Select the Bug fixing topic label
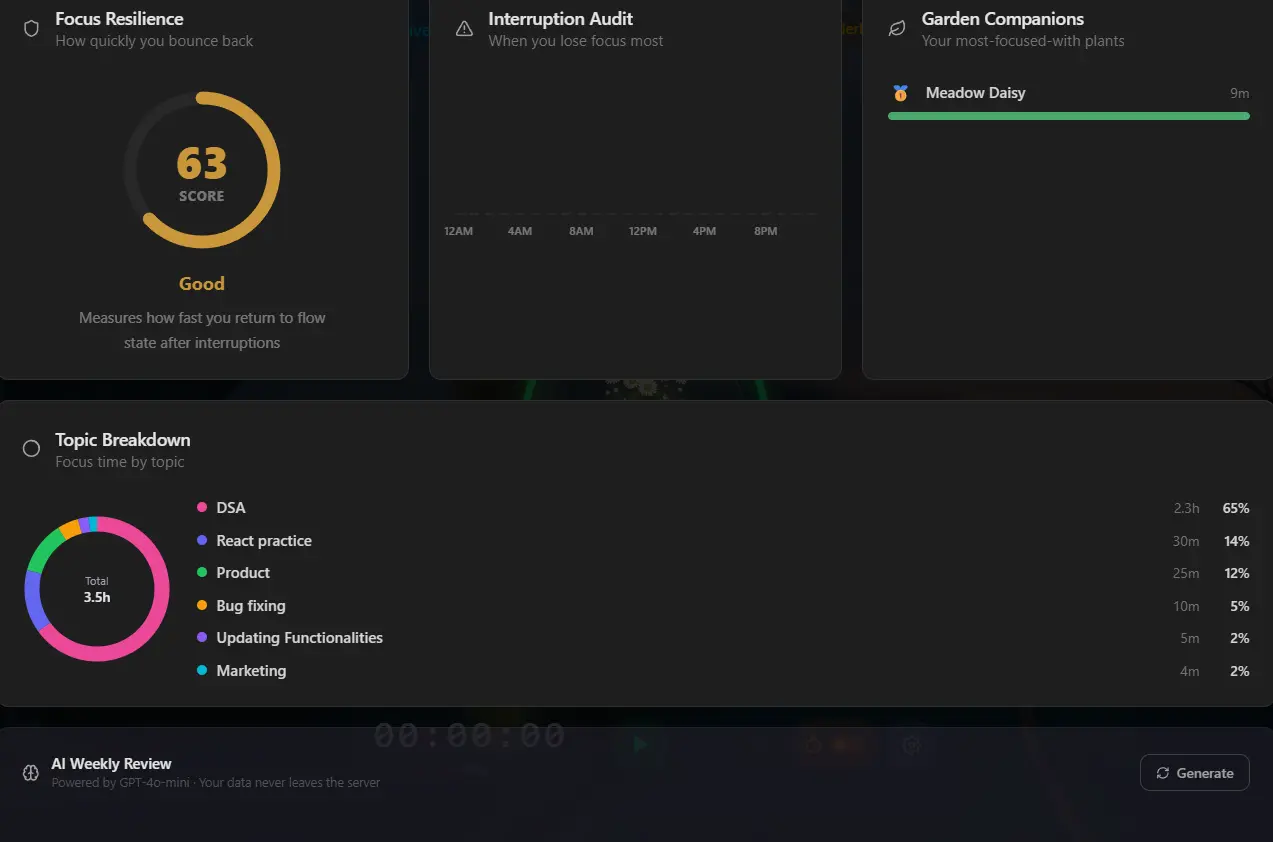Screen dimensions: 1273x842 [250, 605]
